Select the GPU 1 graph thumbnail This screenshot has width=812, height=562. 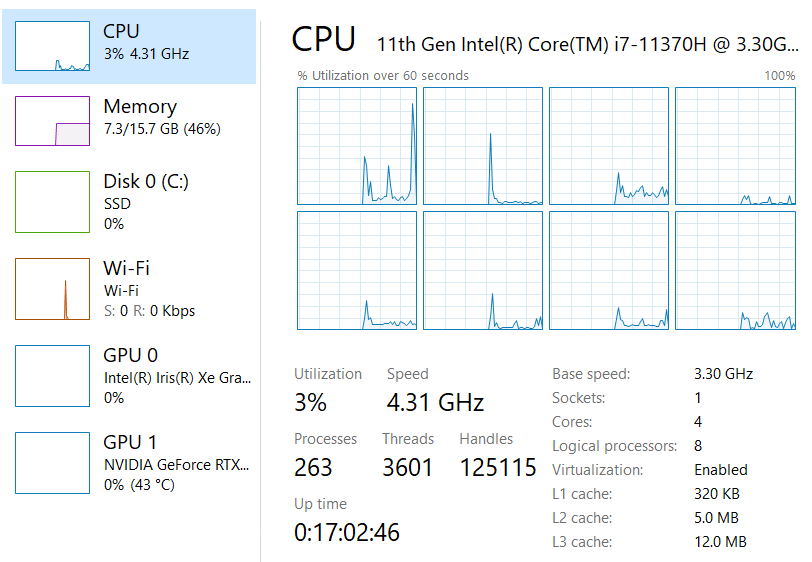(52, 463)
